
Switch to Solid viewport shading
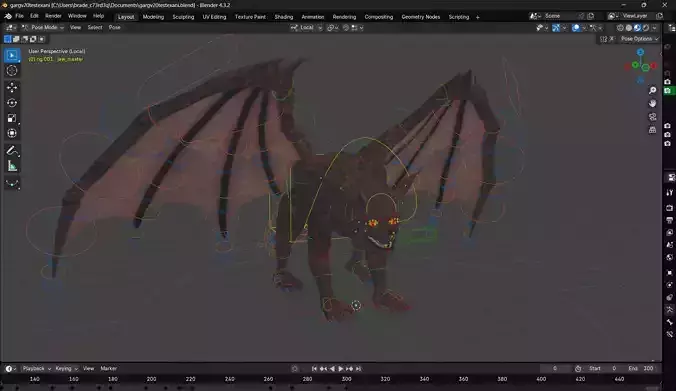tap(629, 28)
